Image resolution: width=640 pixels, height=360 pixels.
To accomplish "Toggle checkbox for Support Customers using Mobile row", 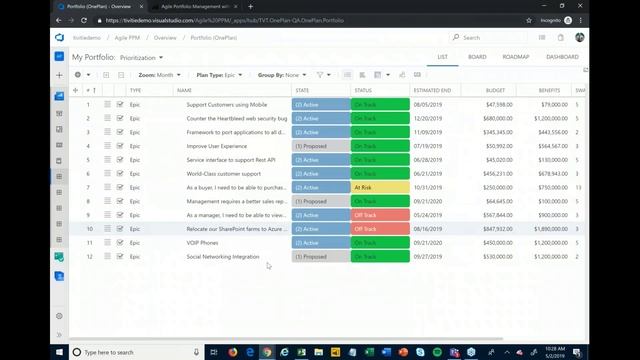I will (120, 104).
